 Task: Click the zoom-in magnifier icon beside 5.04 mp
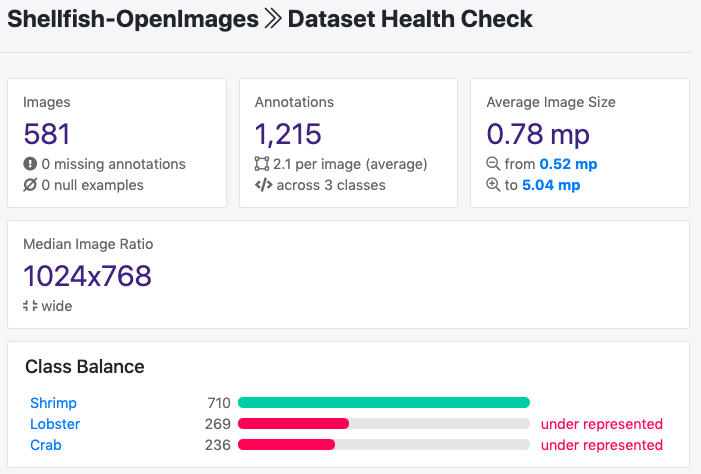(493, 185)
